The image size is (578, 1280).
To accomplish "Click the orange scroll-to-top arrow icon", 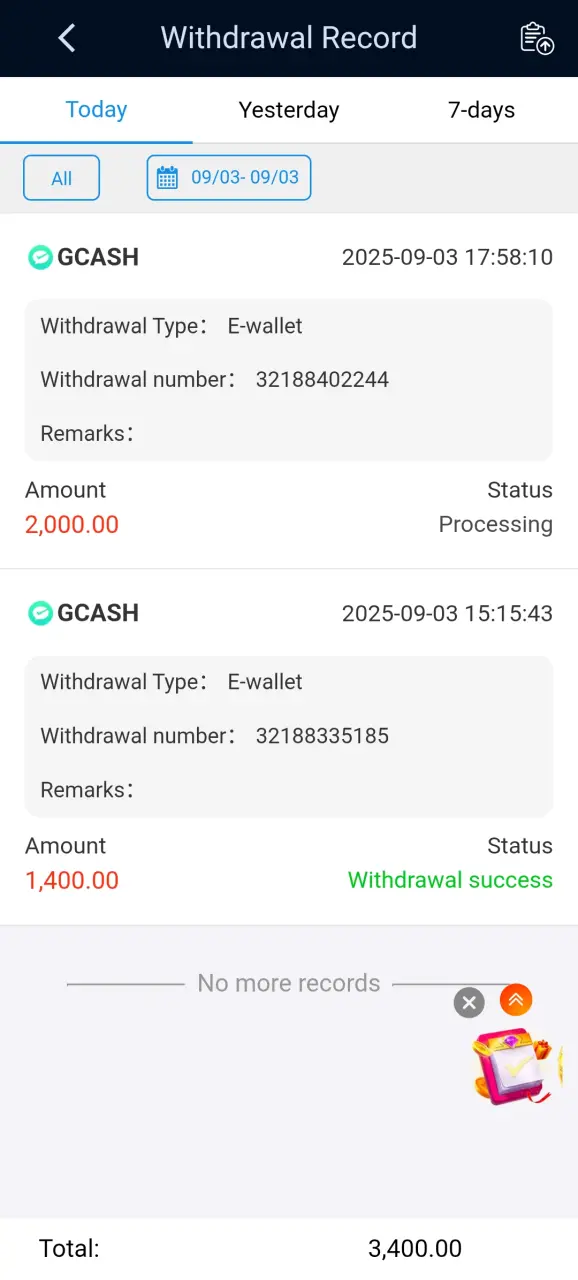I will [516, 999].
